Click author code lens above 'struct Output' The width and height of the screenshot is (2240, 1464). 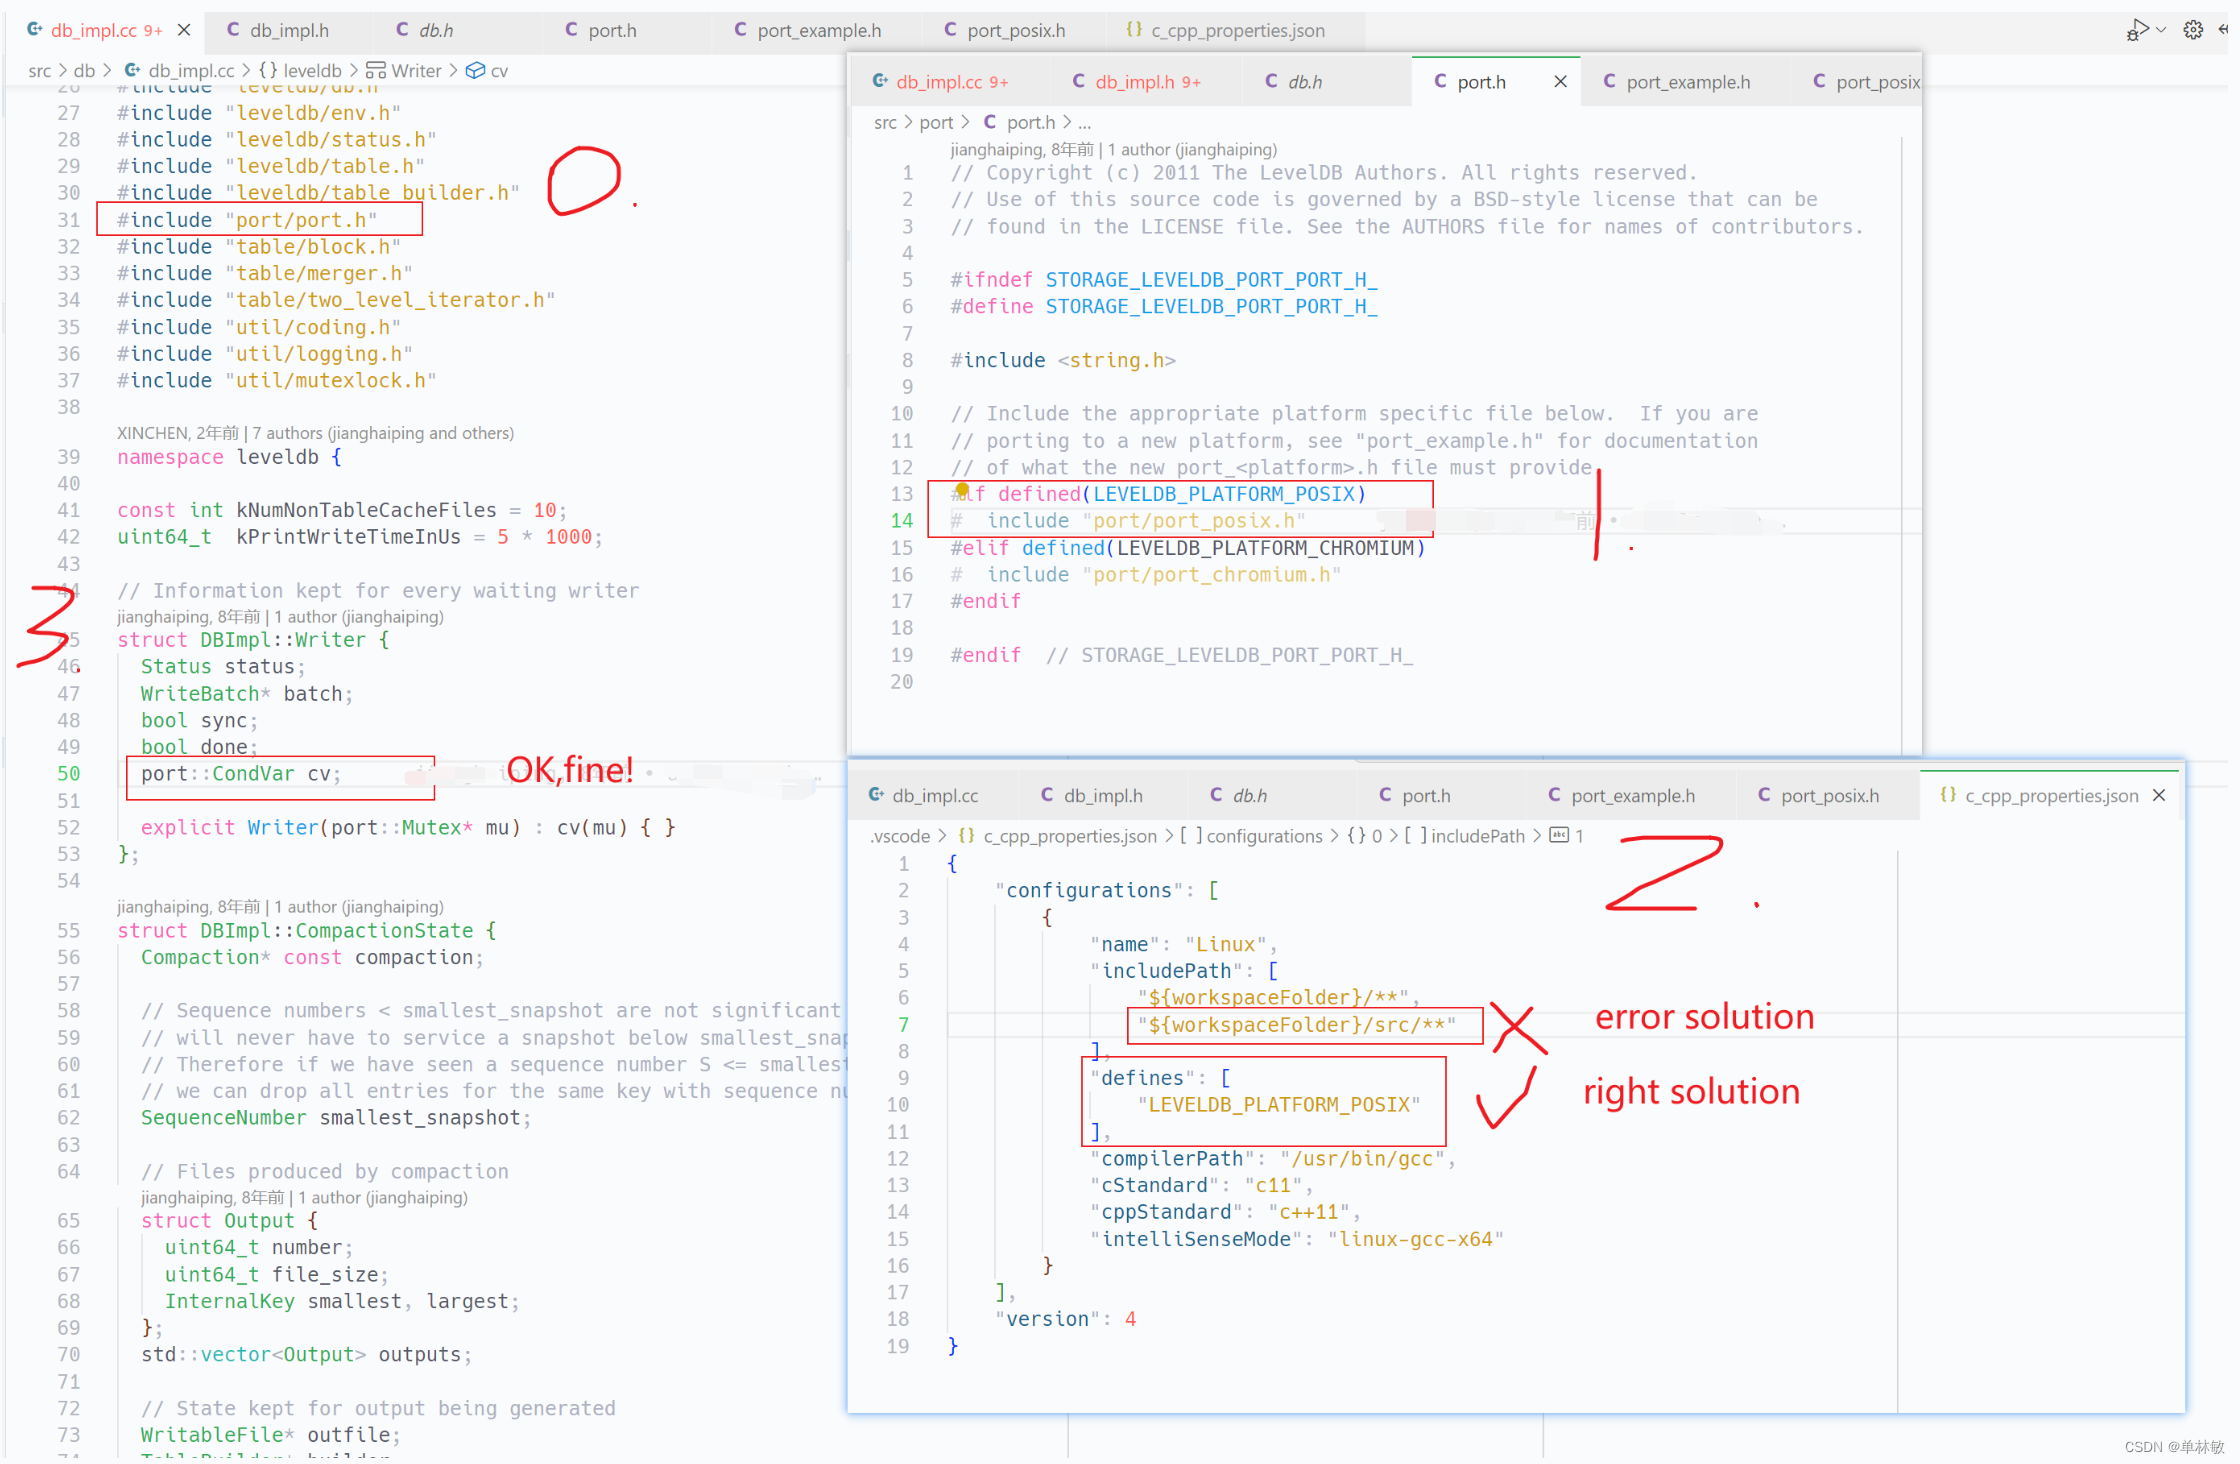304,1198
